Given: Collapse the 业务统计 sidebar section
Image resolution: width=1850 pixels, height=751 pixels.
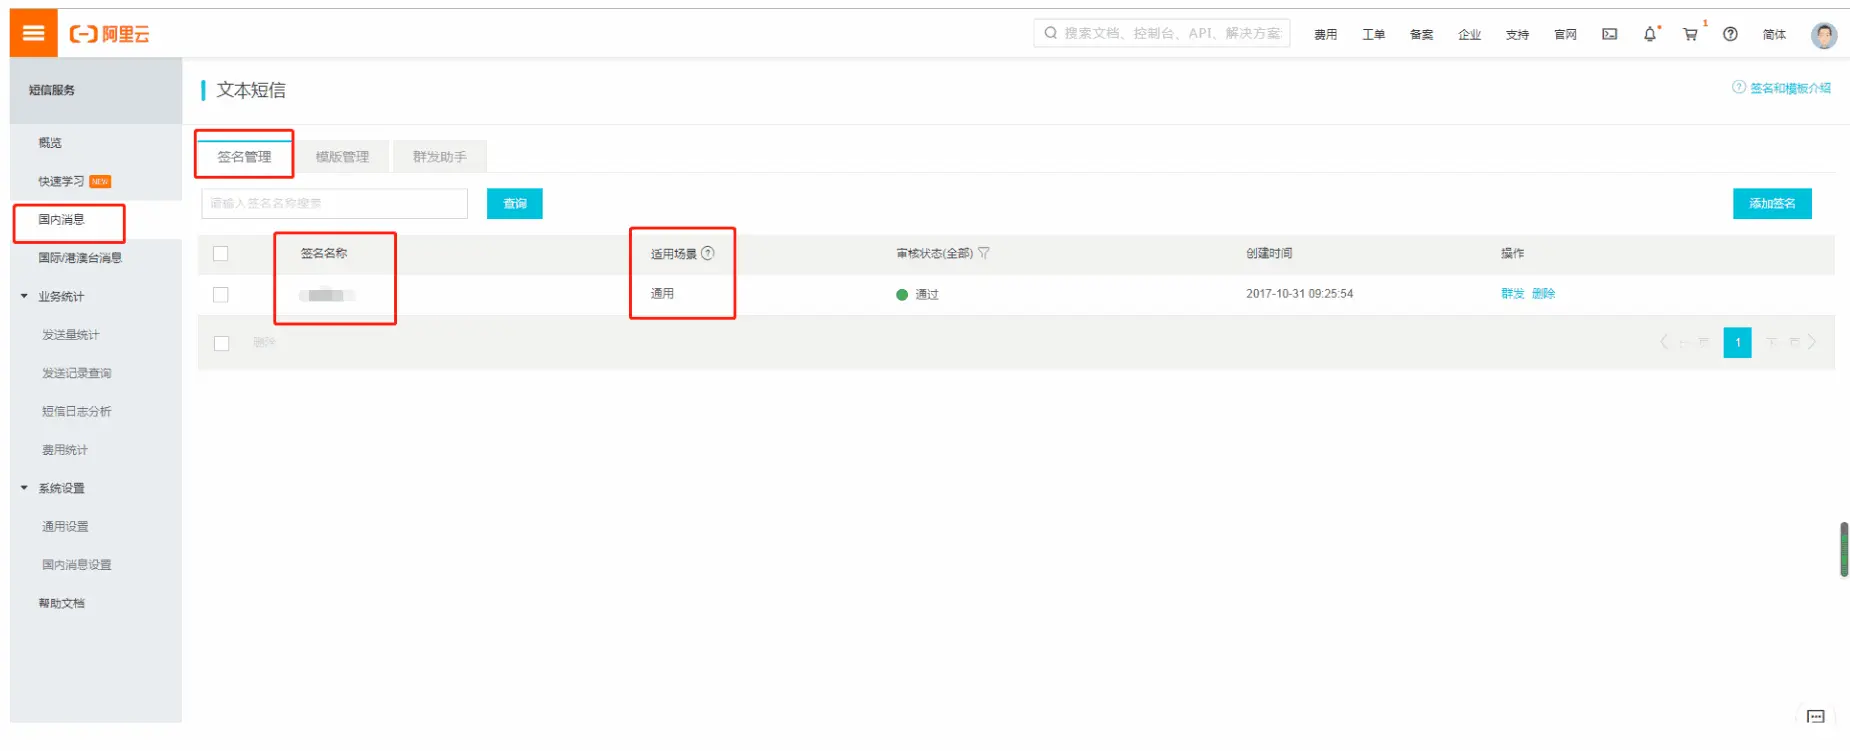Looking at the screenshot, I should tap(25, 296).
